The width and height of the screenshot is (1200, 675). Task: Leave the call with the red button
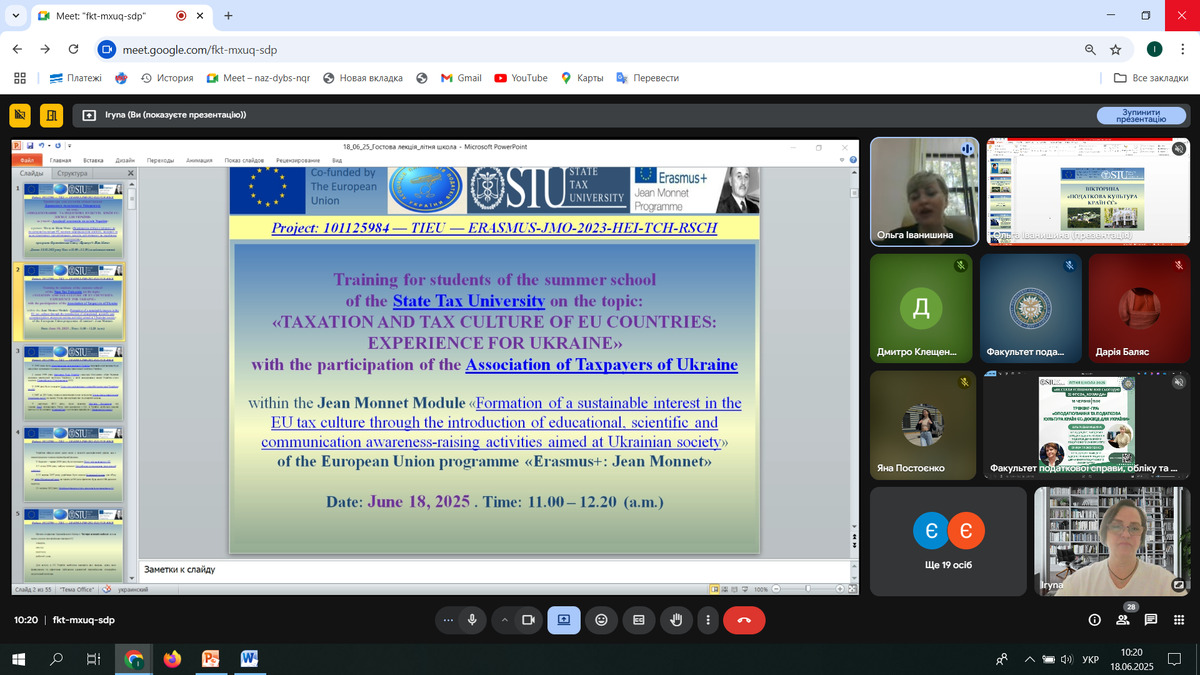point(744,620)
